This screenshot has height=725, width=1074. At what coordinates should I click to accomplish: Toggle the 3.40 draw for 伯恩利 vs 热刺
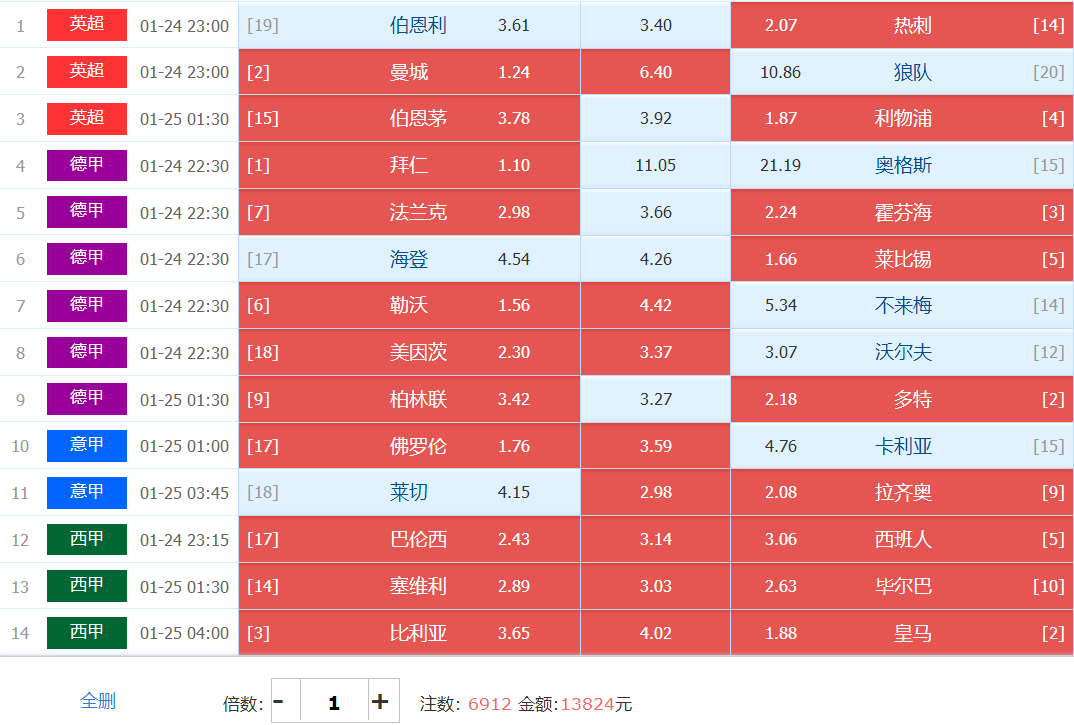tap(655, 25)
